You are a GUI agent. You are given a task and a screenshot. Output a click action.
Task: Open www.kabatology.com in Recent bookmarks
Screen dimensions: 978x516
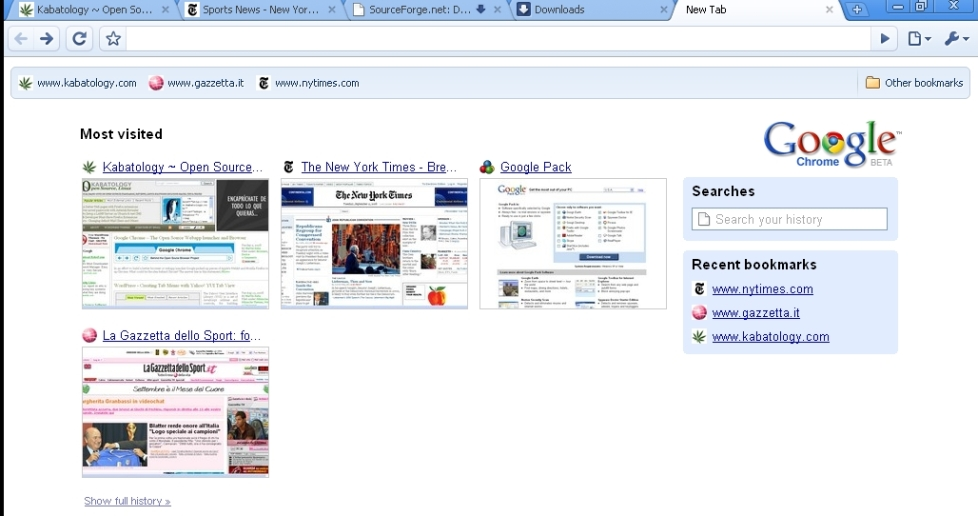(x=770, y=336)
